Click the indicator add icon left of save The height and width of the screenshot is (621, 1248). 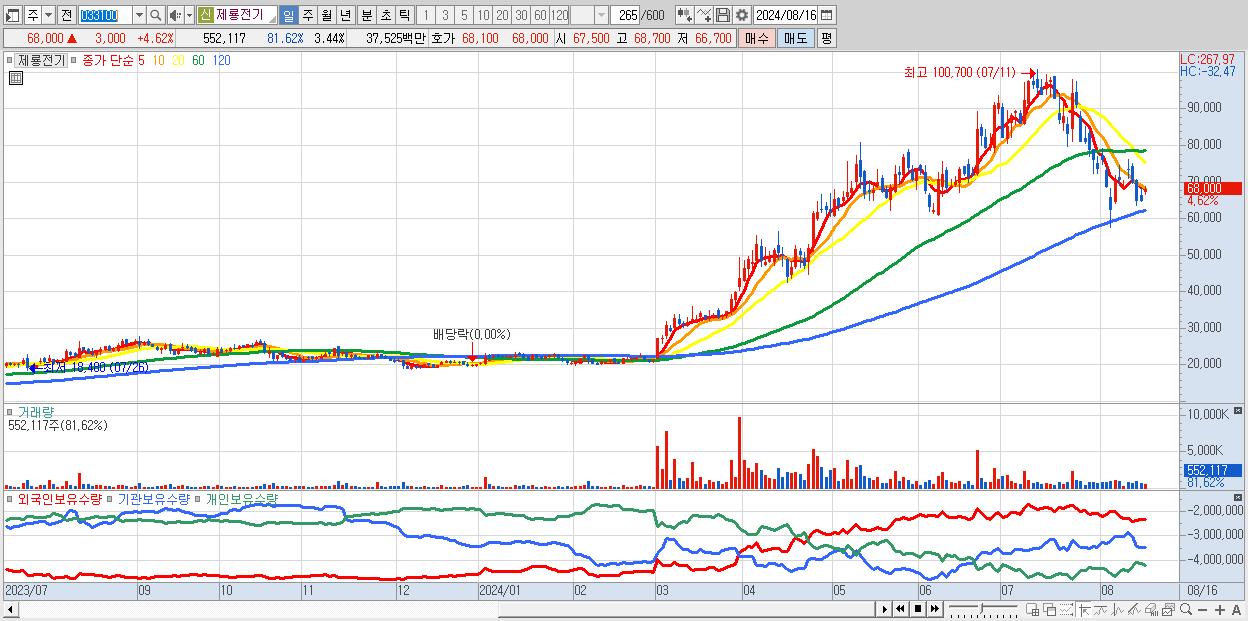[684, 15]
